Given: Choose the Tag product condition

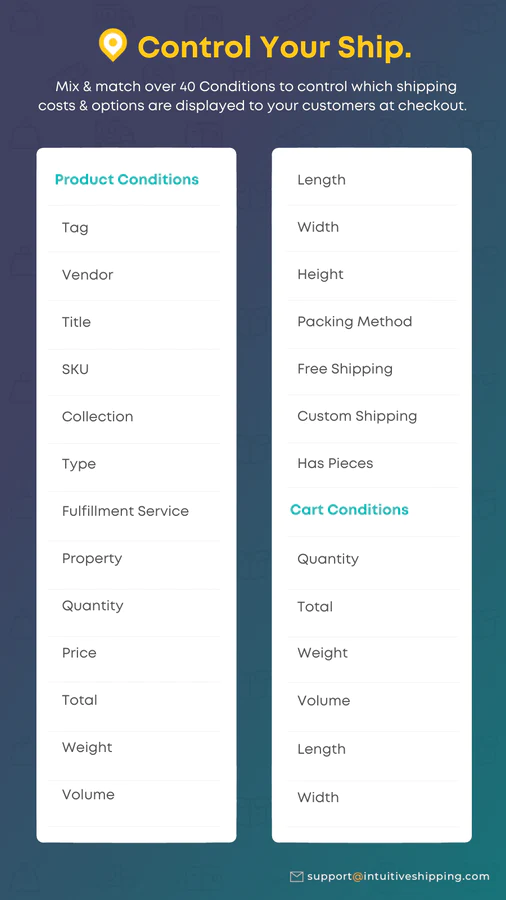Looking at the screenshot, I should 134,228.
